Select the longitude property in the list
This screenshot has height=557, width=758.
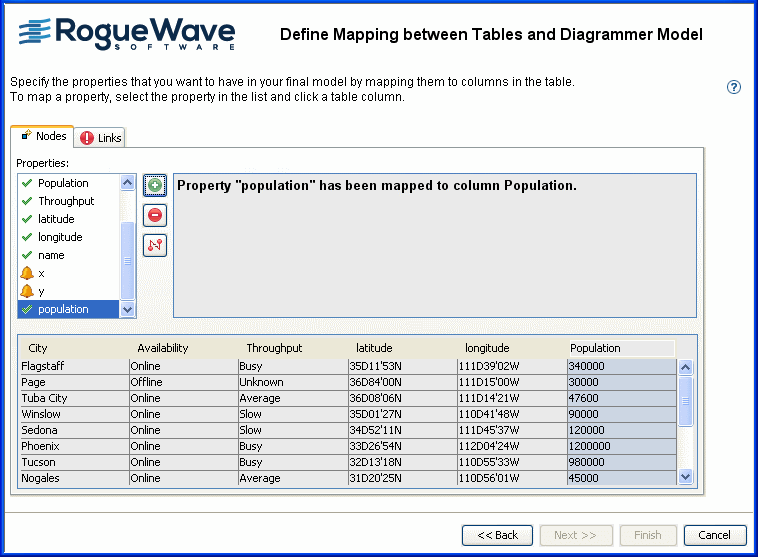point(60,237)
